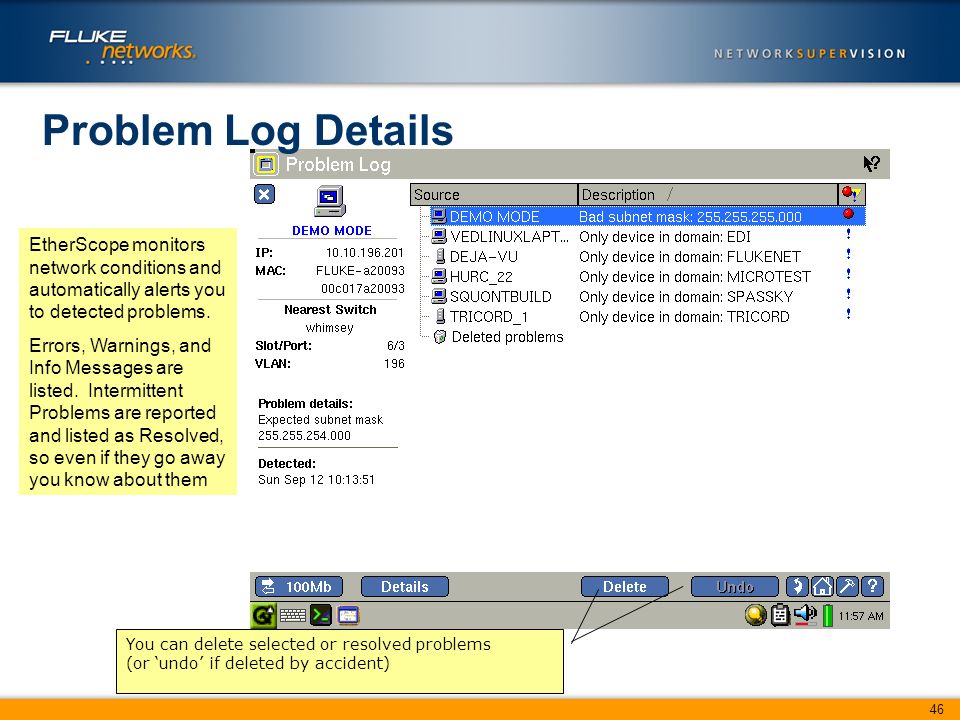The height and width of the screenshot is (720, 960).
Task: Click "Only device in domain: TRICORD"
Action: 684,317
